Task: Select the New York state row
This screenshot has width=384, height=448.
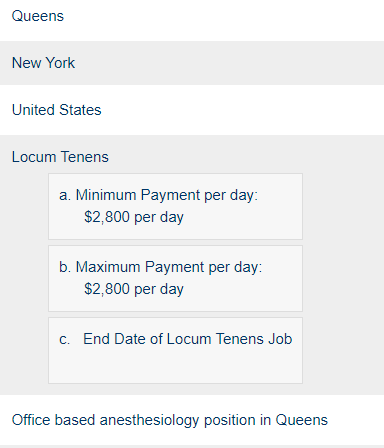Action: [x=192, y=63]
